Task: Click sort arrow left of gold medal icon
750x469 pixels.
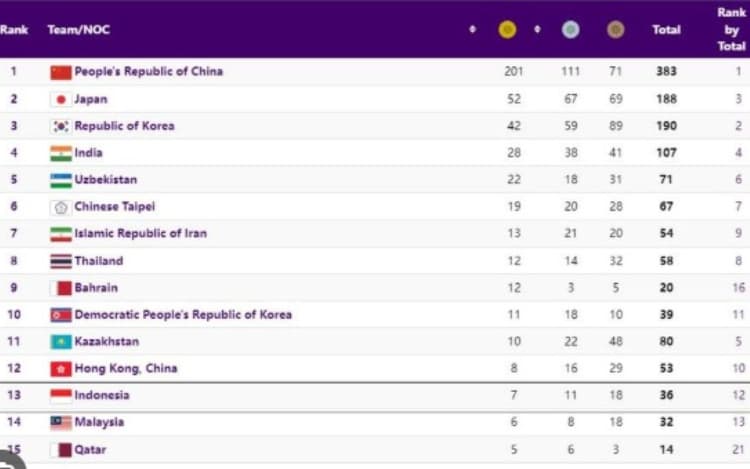Action: 472,30
